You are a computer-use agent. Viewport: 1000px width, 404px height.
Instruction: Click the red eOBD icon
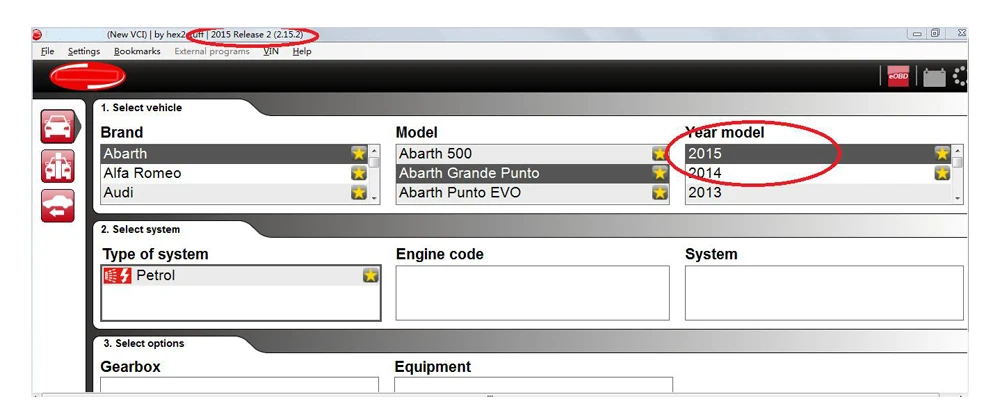[898, 77]
